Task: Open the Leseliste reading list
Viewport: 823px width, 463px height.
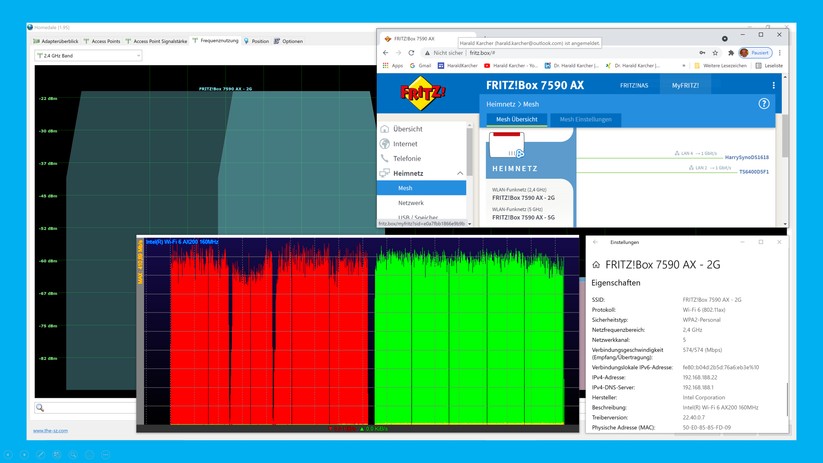Action: pos(769,66)
